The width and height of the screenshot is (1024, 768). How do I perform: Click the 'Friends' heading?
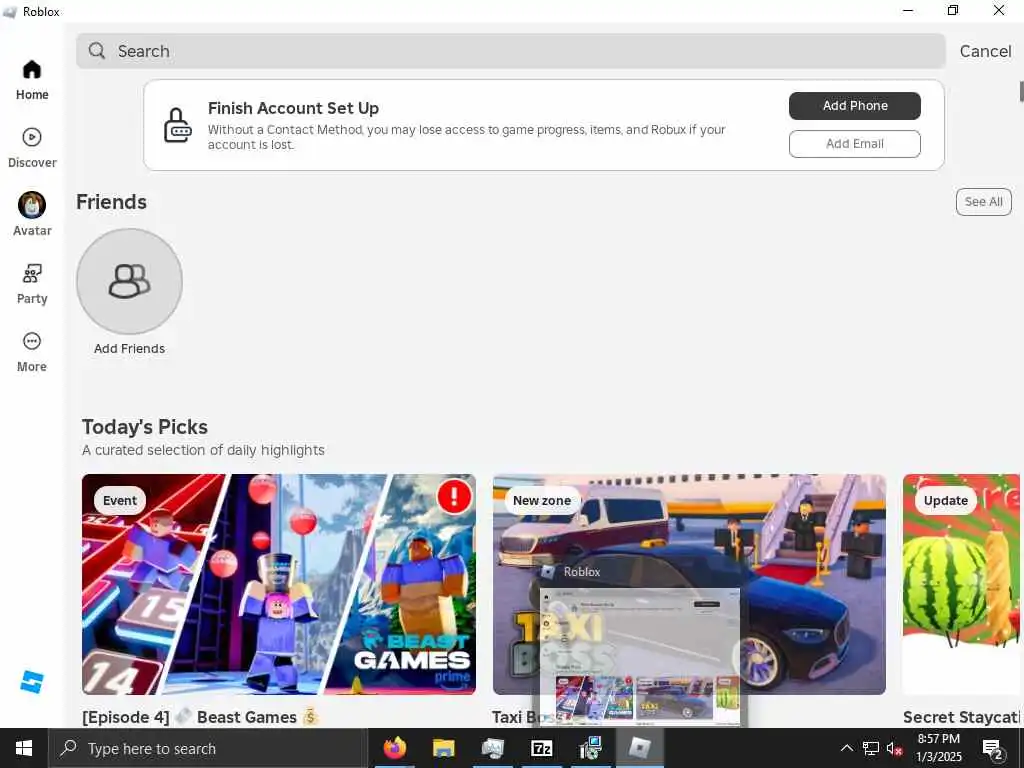pos(111,202)
